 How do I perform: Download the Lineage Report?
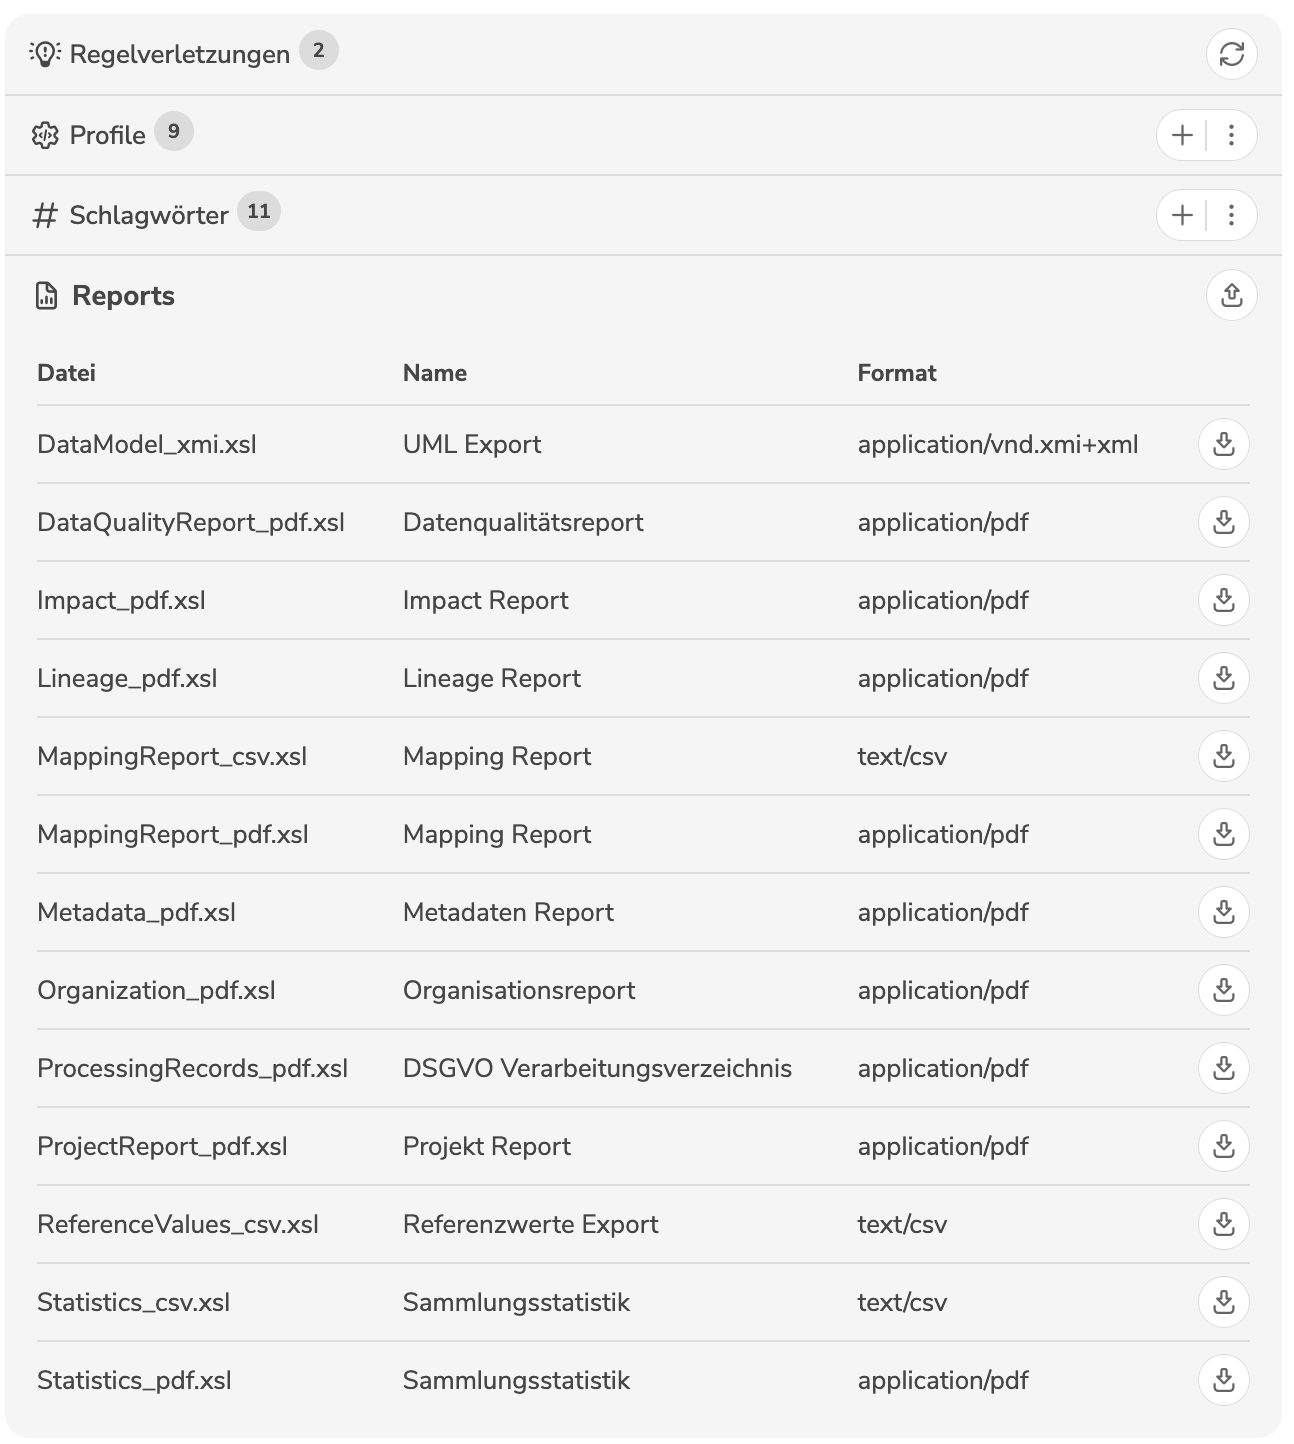[x=1223, y=678]
